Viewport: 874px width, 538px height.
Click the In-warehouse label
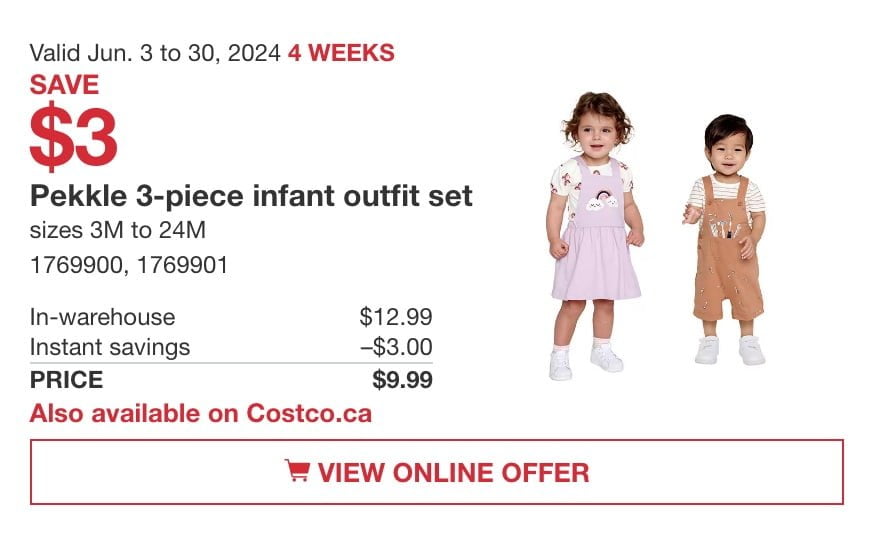103,317
